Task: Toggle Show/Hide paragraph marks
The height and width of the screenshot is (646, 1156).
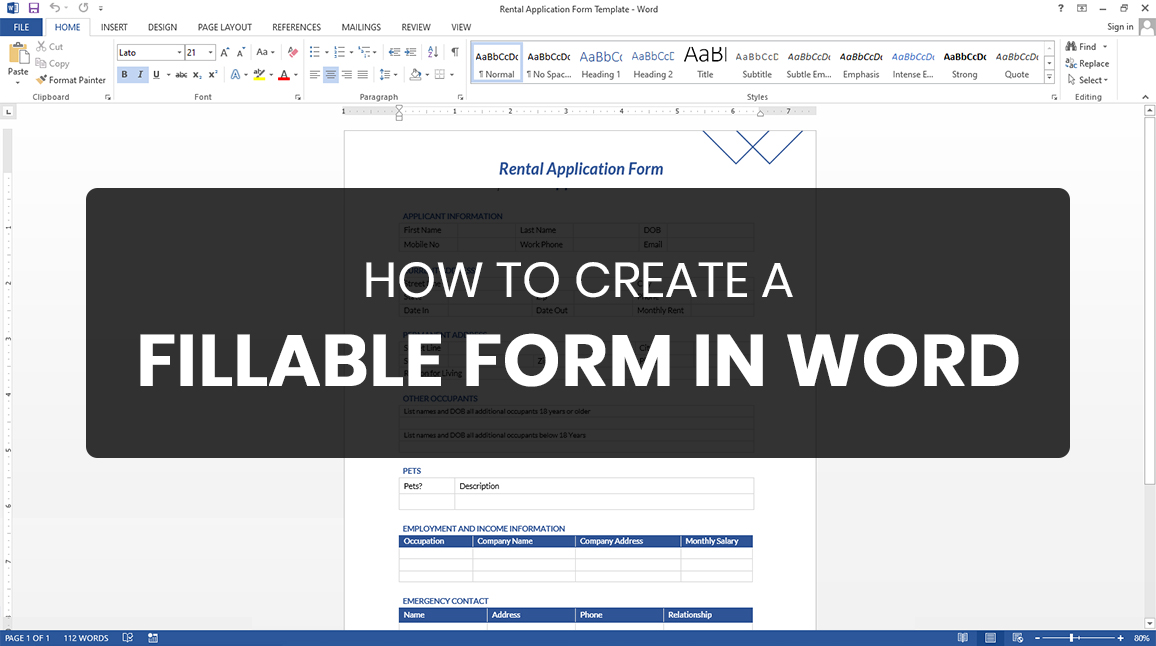Action: pyautogui.click(x=455, y=53)
